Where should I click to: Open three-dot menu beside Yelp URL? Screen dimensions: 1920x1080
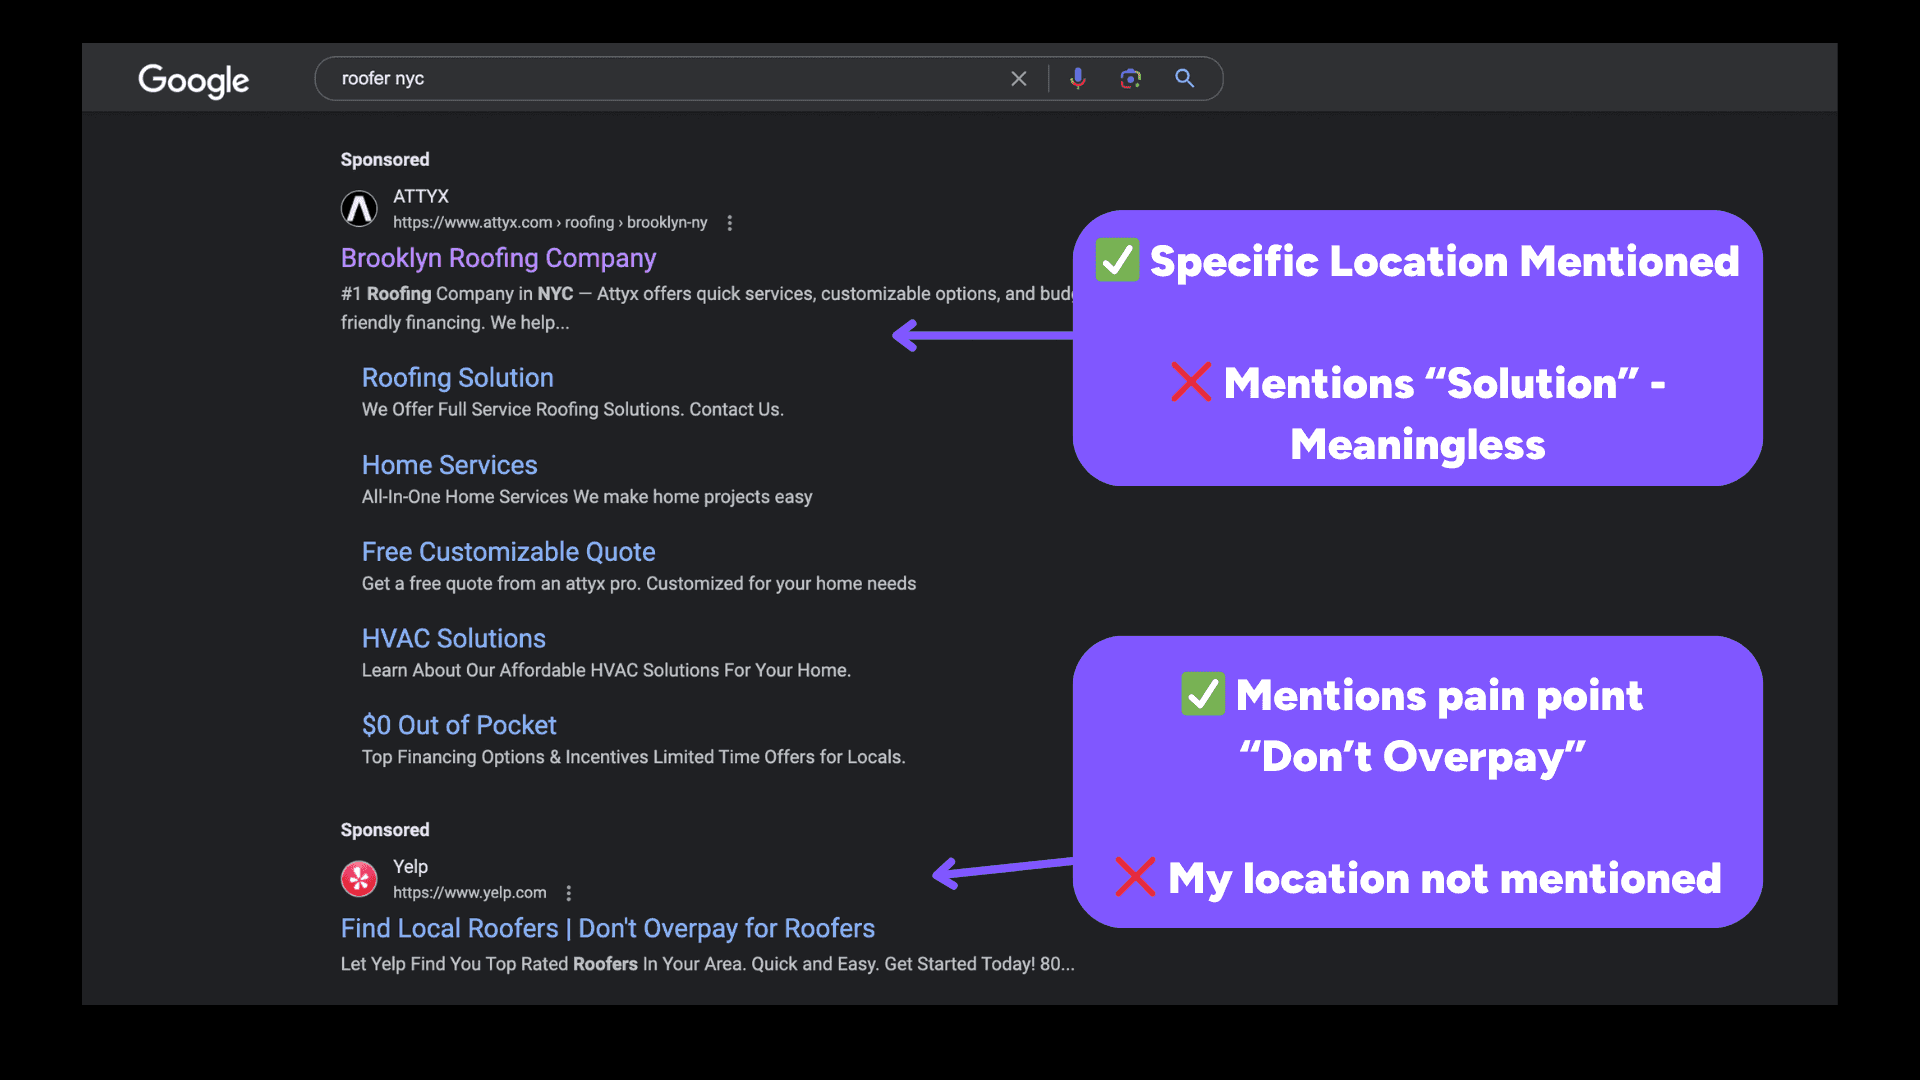569,893
